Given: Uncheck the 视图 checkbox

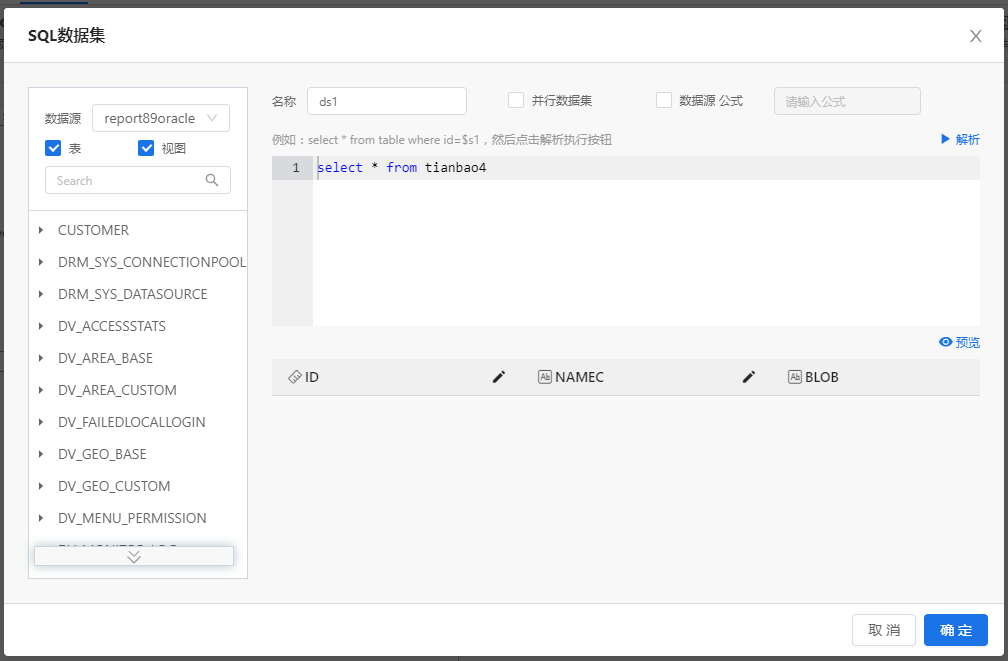Looking at the screenshot, I should click(146, 149).
